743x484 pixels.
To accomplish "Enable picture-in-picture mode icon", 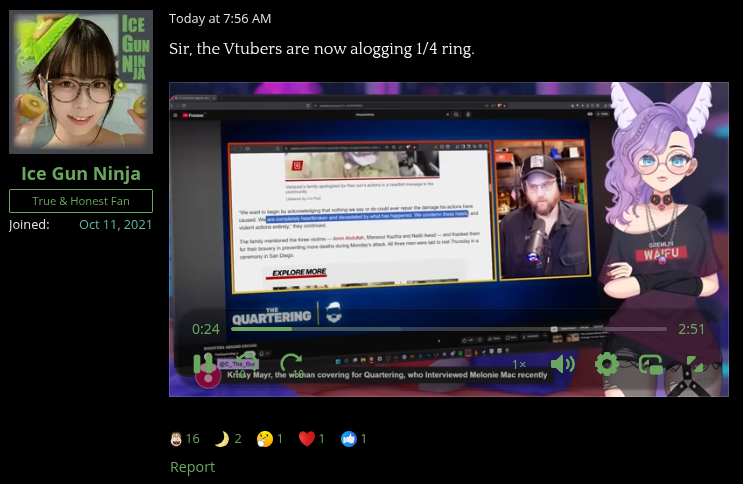I will pos(651,365).
